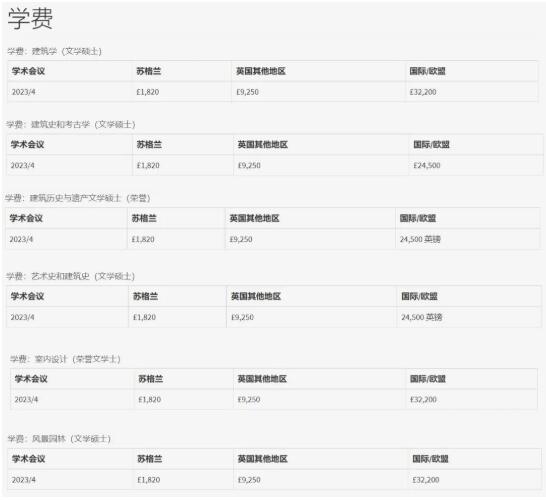
Task: Select 24,500 英镑 in 建筑历史与遗产 table
Action: (420, 239)
